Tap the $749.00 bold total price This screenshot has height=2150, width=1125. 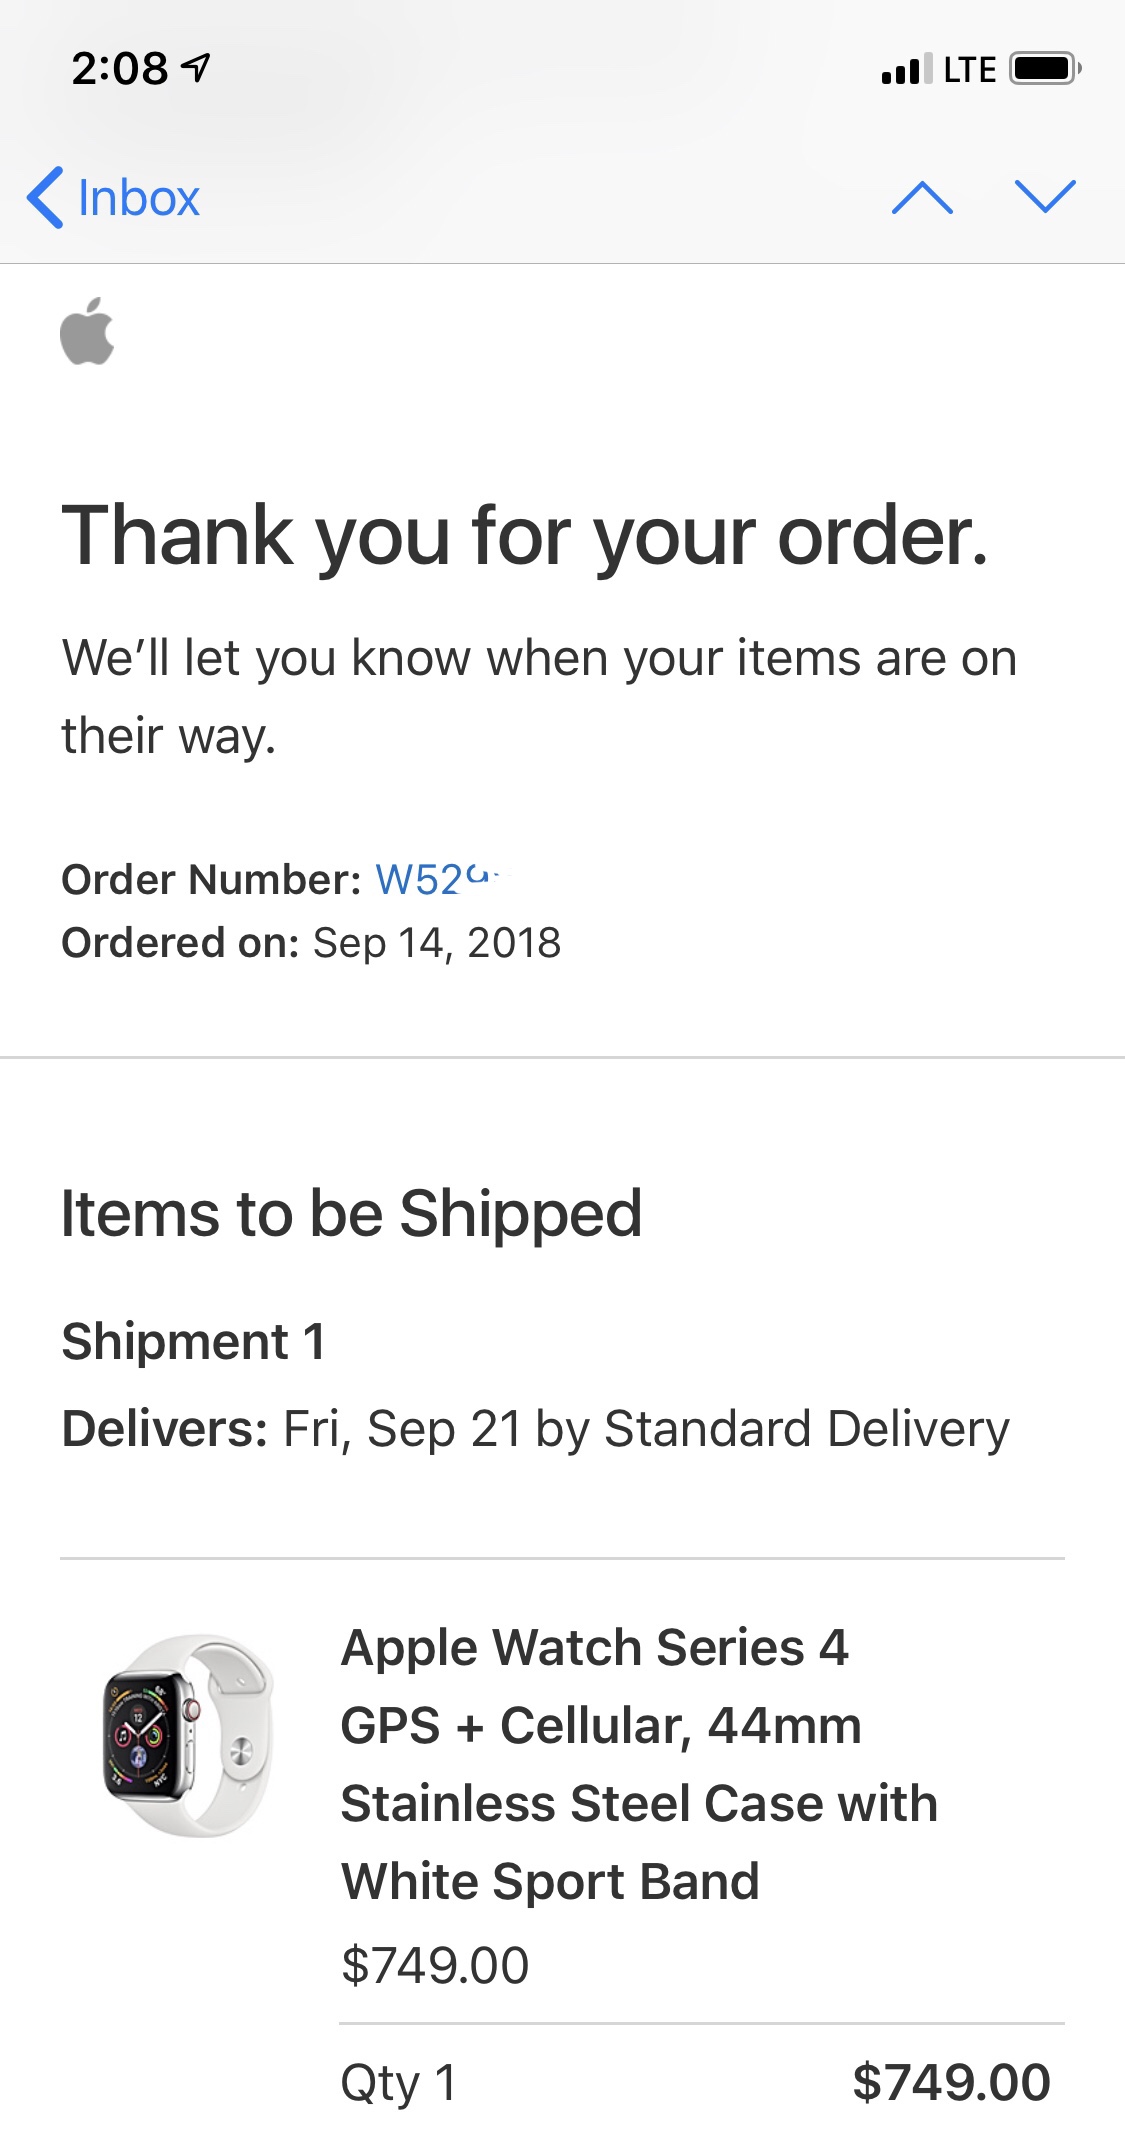[951, 2082]
